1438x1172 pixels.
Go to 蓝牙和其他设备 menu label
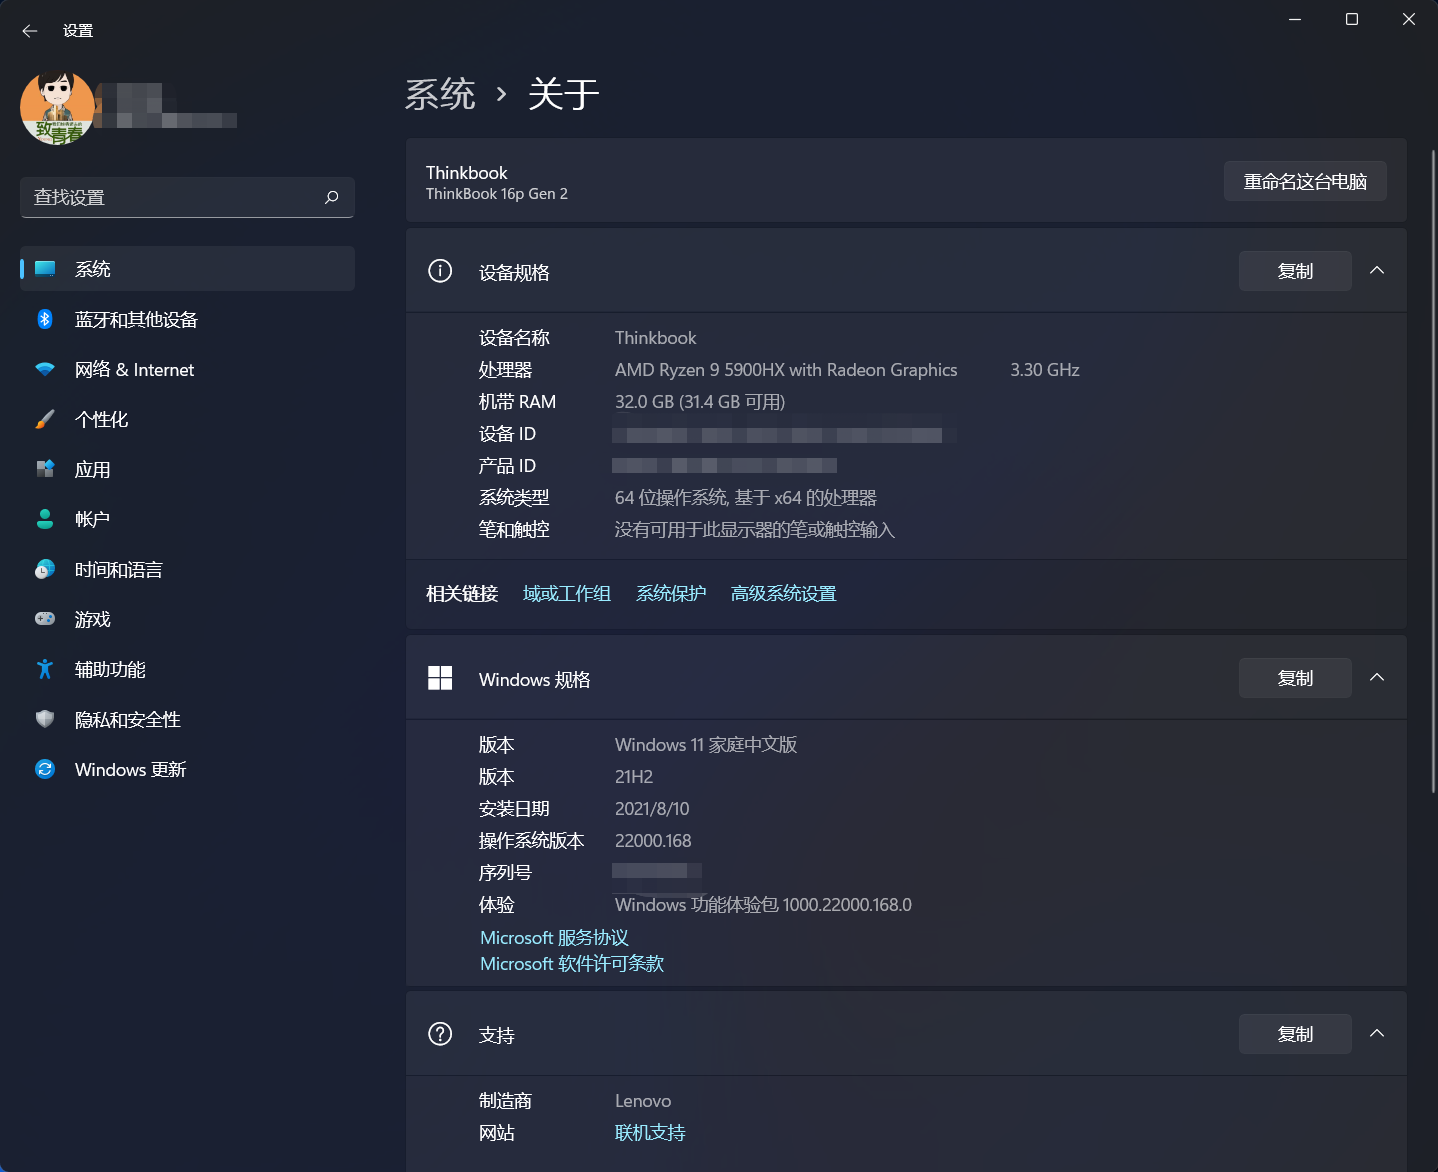[x=136, y=319]
